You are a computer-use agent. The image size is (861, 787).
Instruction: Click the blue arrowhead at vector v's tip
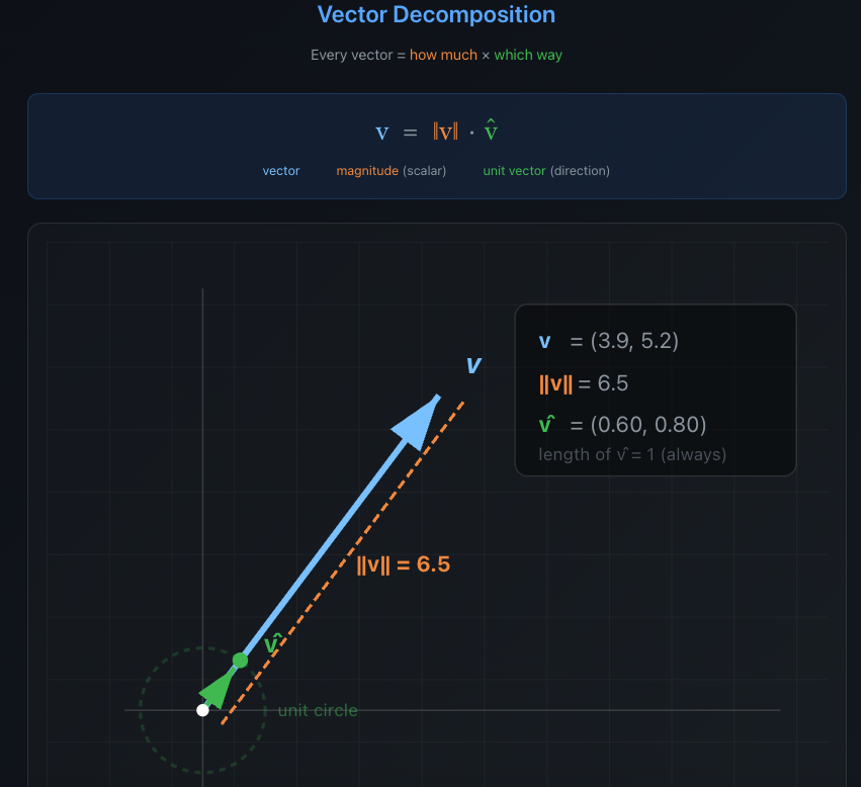click(420, 420)
